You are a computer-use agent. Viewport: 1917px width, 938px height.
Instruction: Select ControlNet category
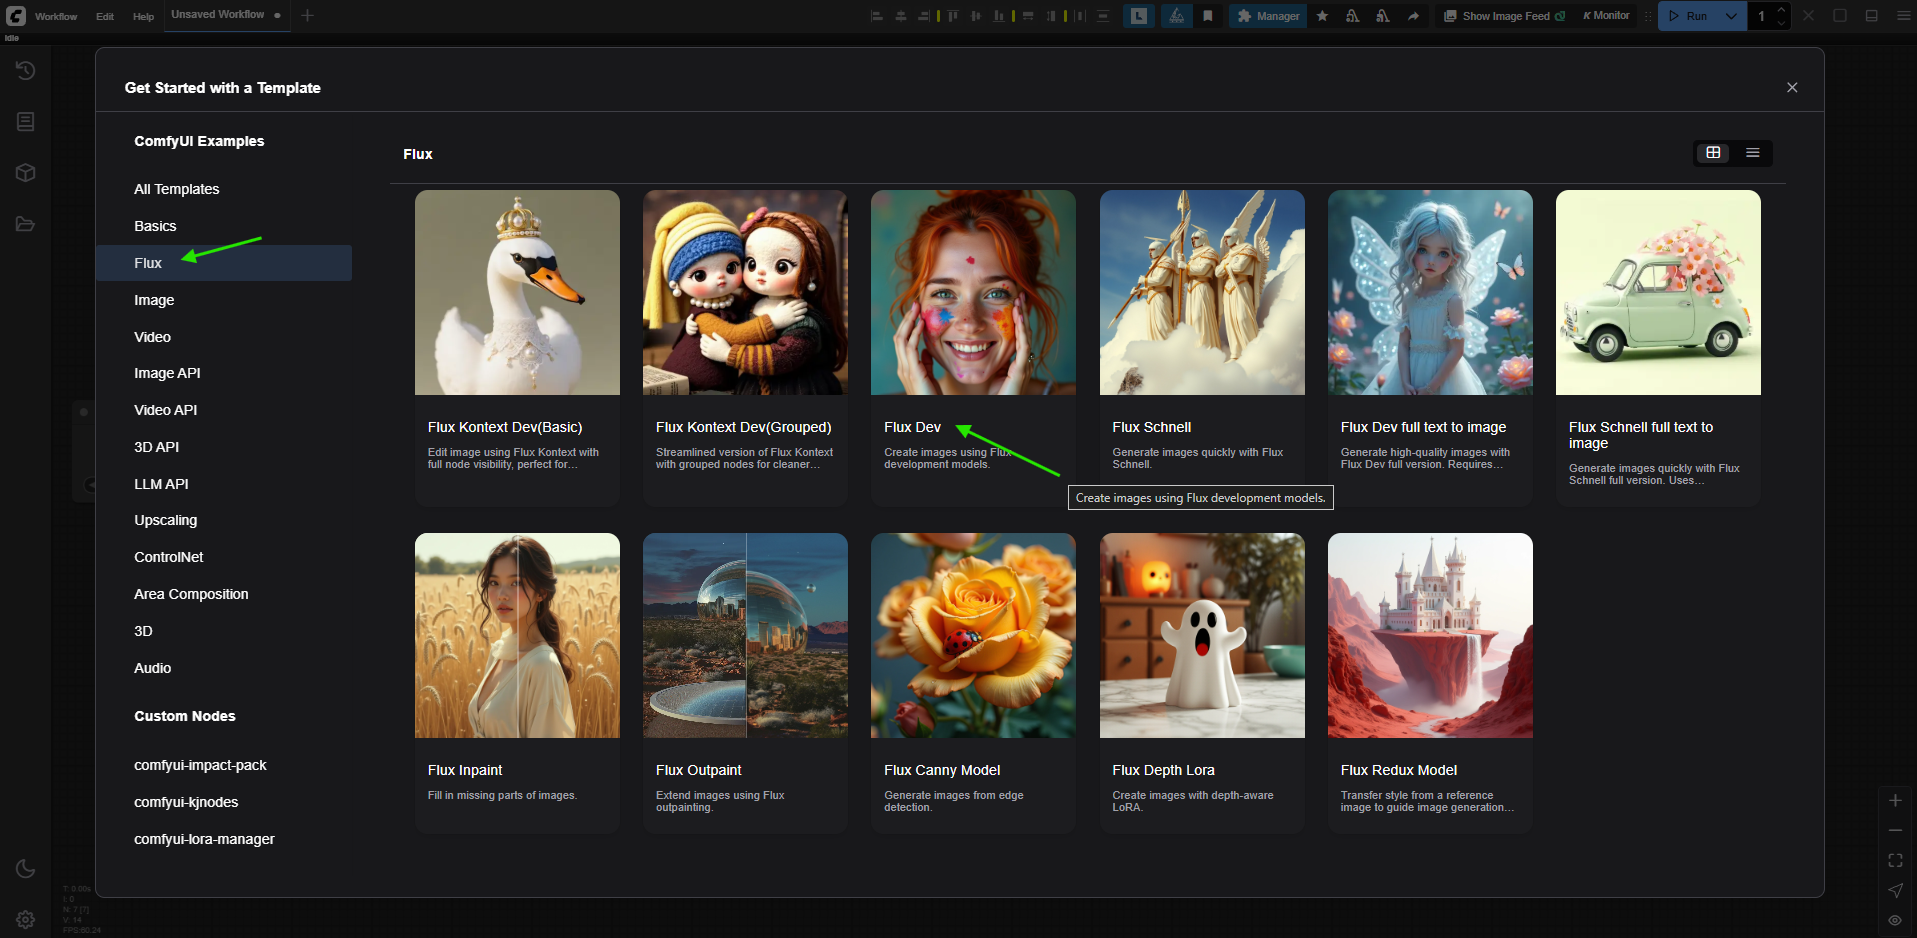tap(224, 557)
